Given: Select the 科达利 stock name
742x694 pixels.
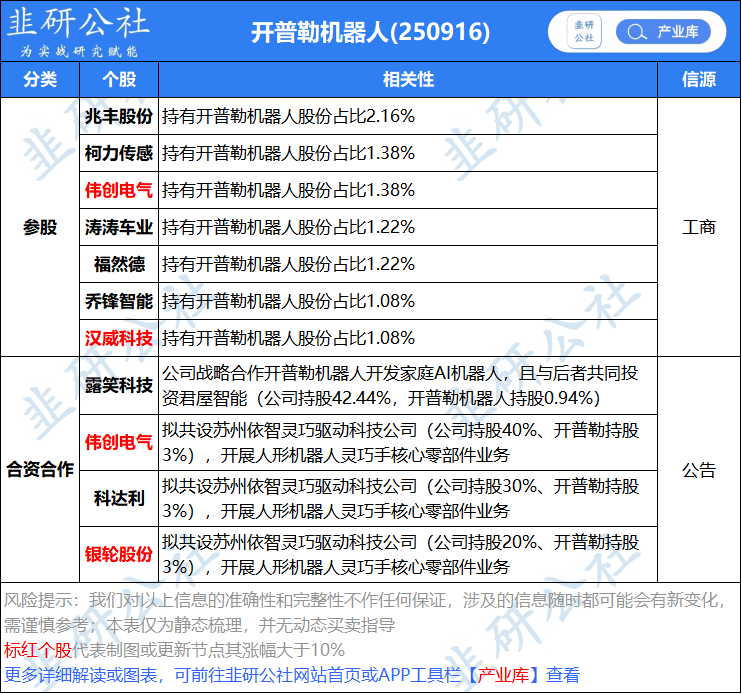Looking at the screenshot, I should tap(119, 498).
